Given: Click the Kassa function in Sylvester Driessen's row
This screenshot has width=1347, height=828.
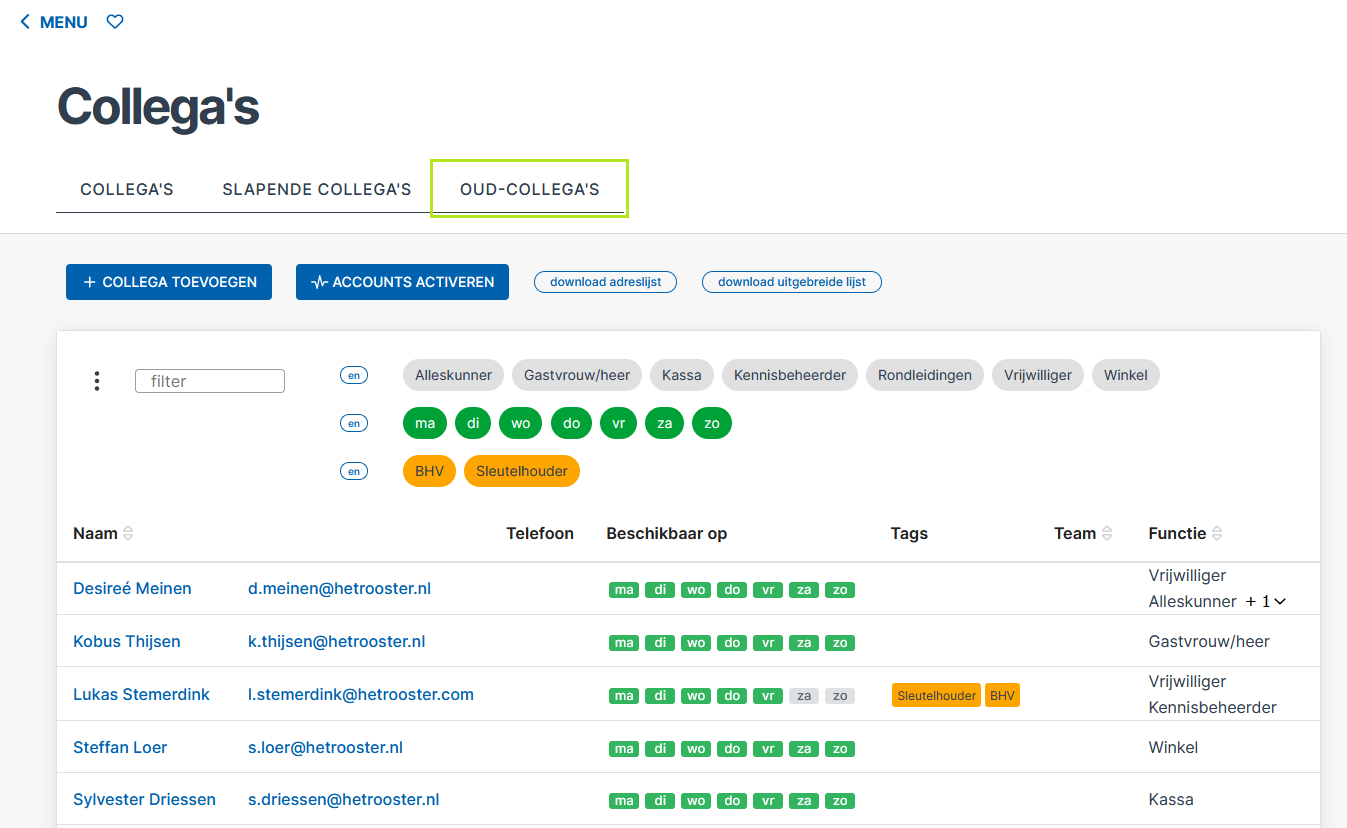Looking at the screenshot, I should [1171, 799].
